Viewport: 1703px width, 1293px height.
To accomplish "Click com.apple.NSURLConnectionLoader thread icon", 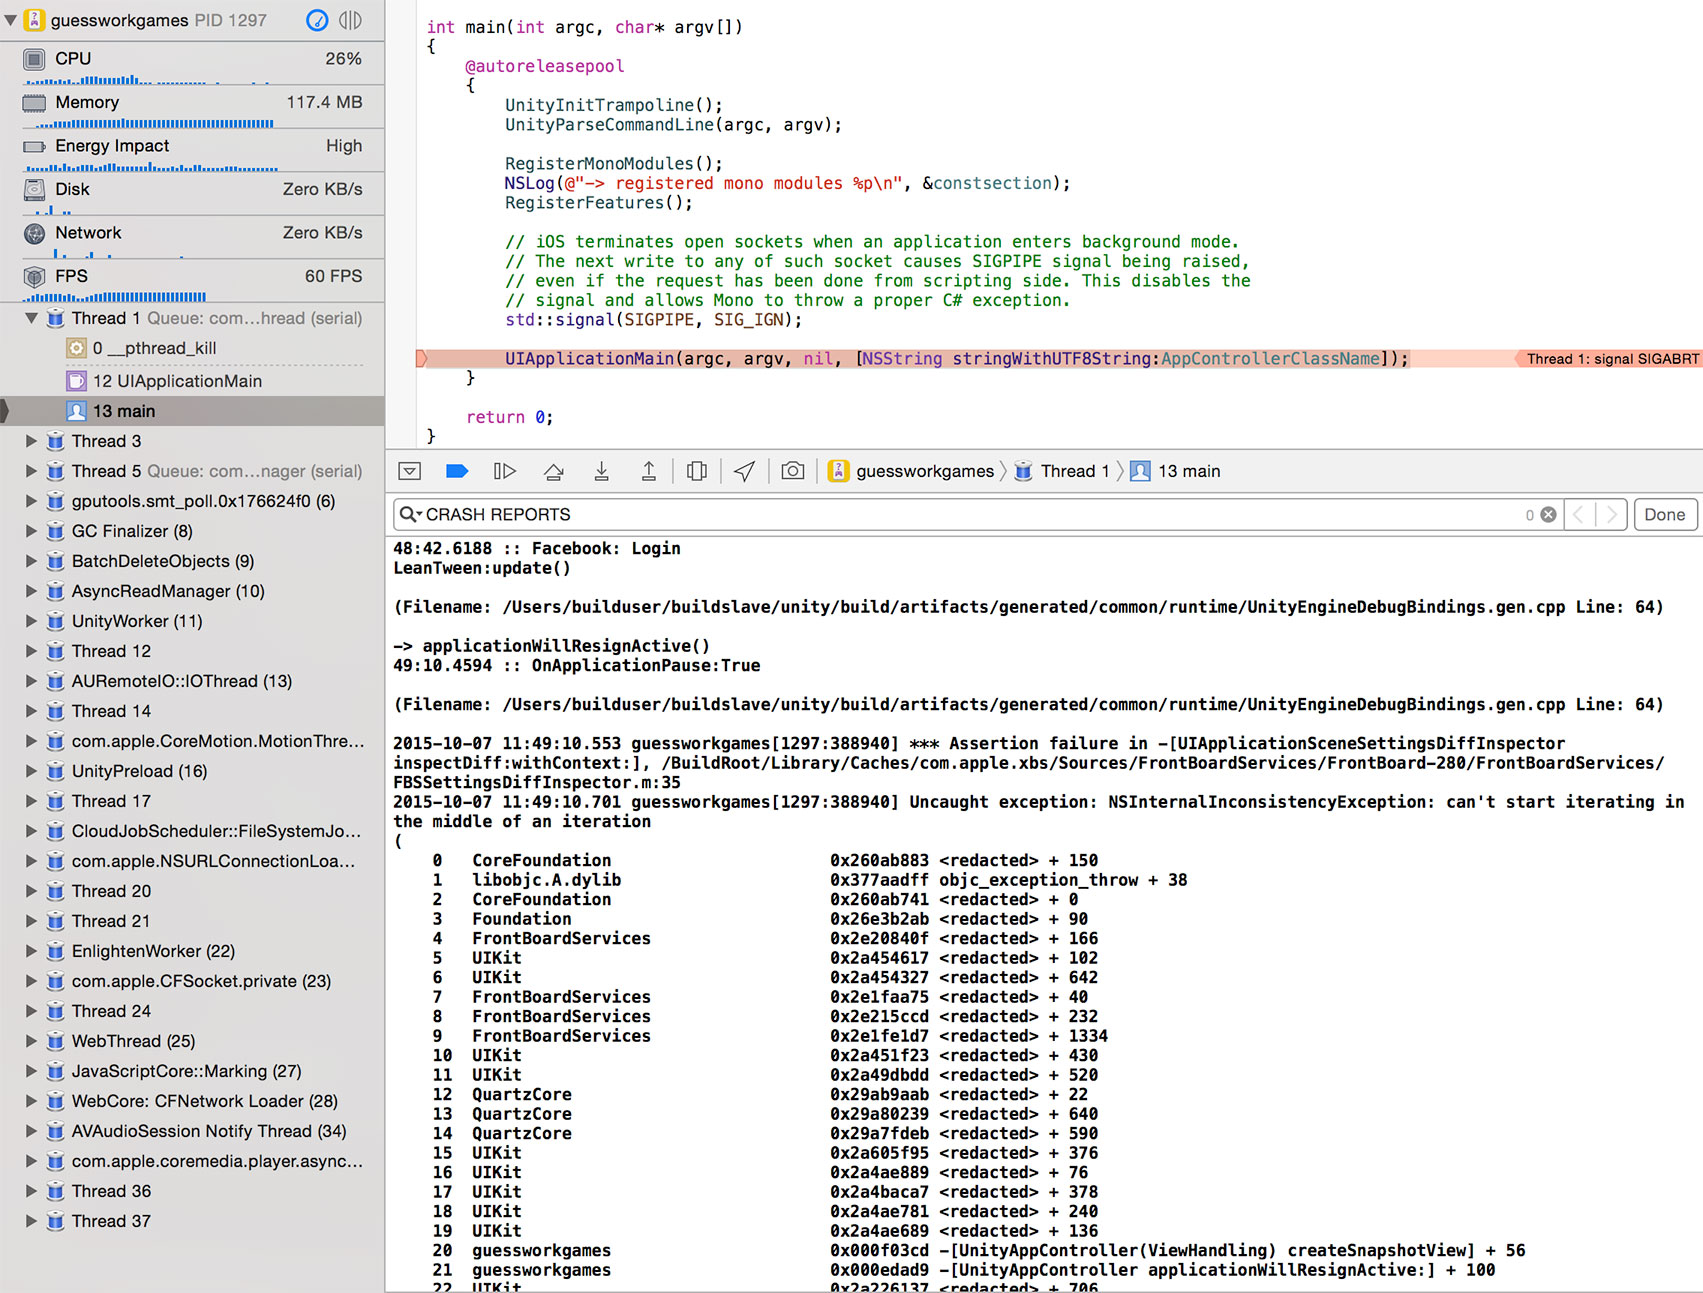I will (56, 861).
